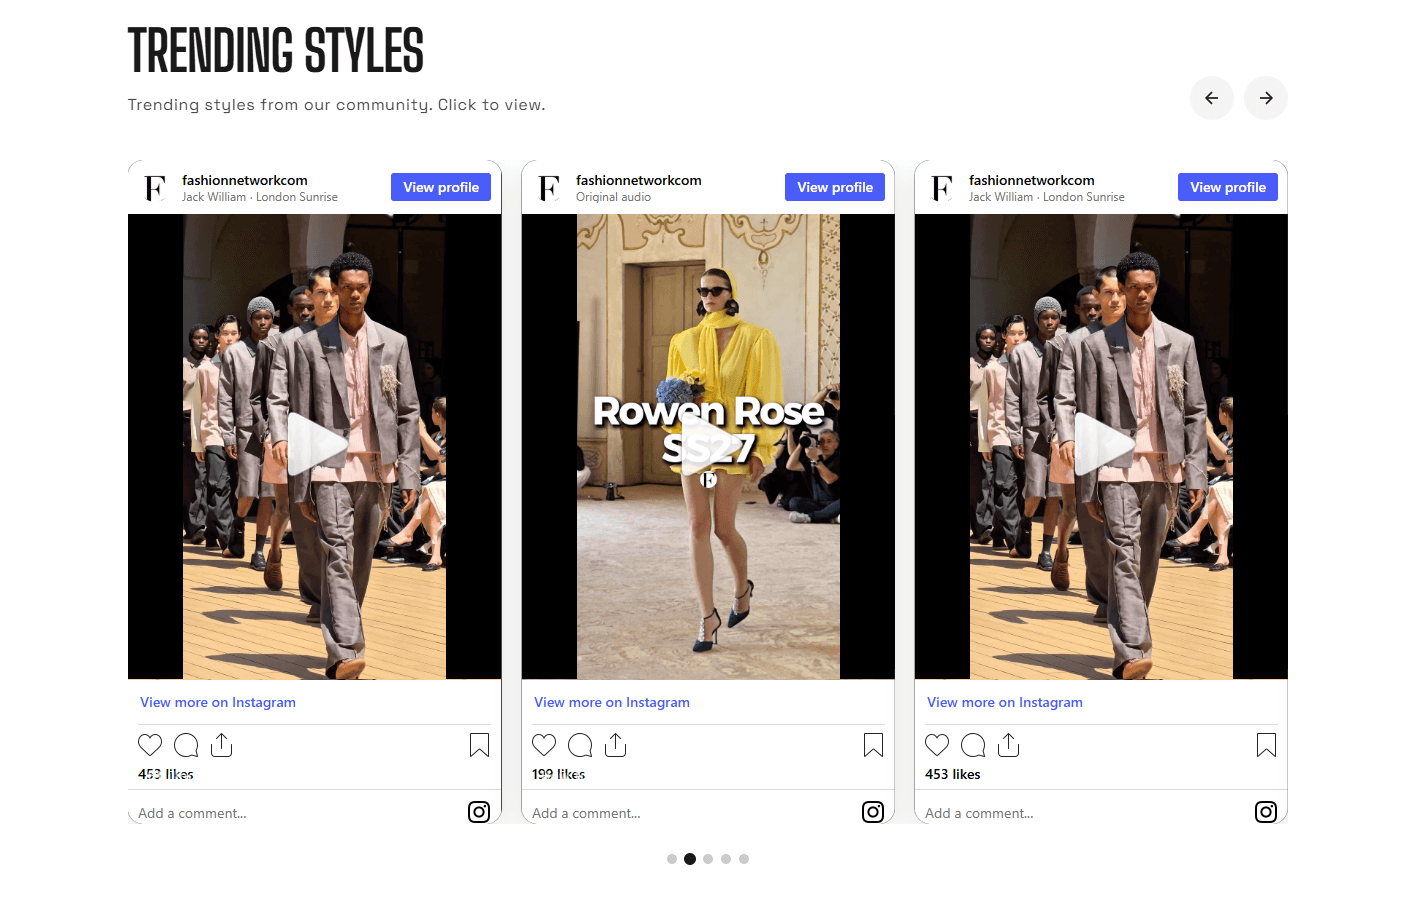Click F avatar on the Original audio card
The height and width of the screenshot is (902, 1422).
click(x=549, y=188)
